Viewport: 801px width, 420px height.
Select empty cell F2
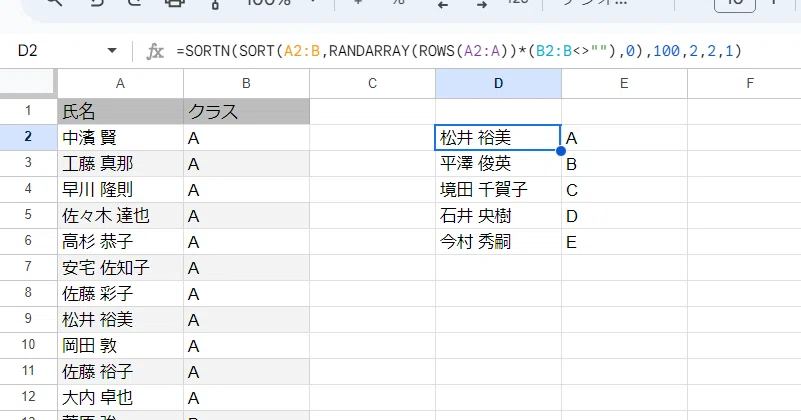(x=745, y=137)
